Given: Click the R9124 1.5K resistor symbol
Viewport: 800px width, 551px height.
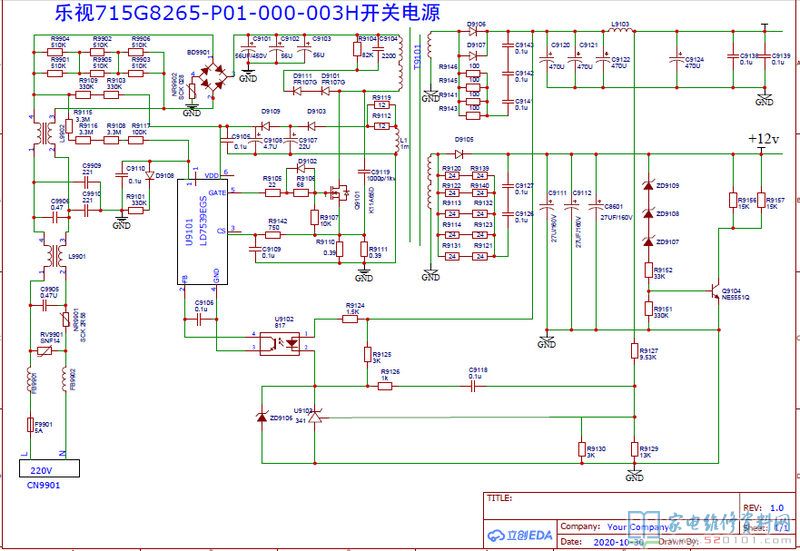Looking at the screenshot, I should (x=350, y=319).
